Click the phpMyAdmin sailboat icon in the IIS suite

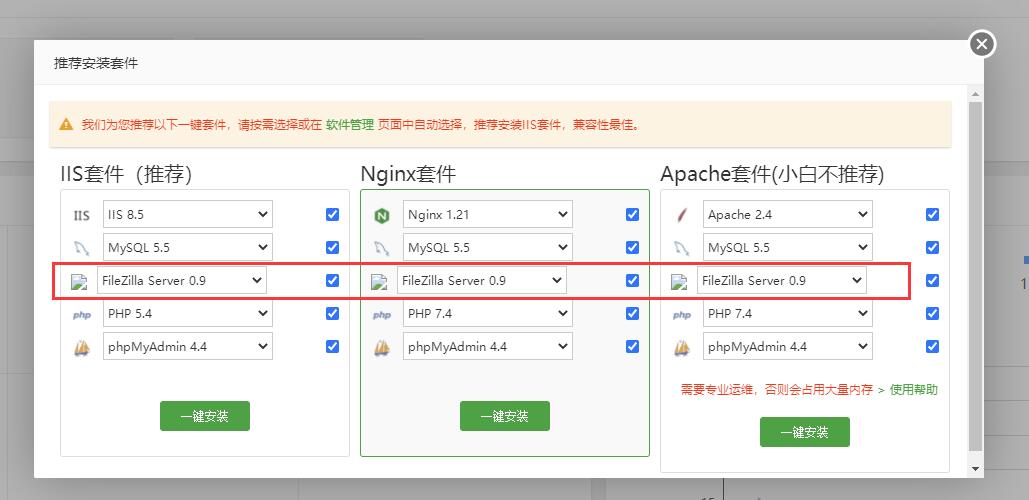pos(81,348)
